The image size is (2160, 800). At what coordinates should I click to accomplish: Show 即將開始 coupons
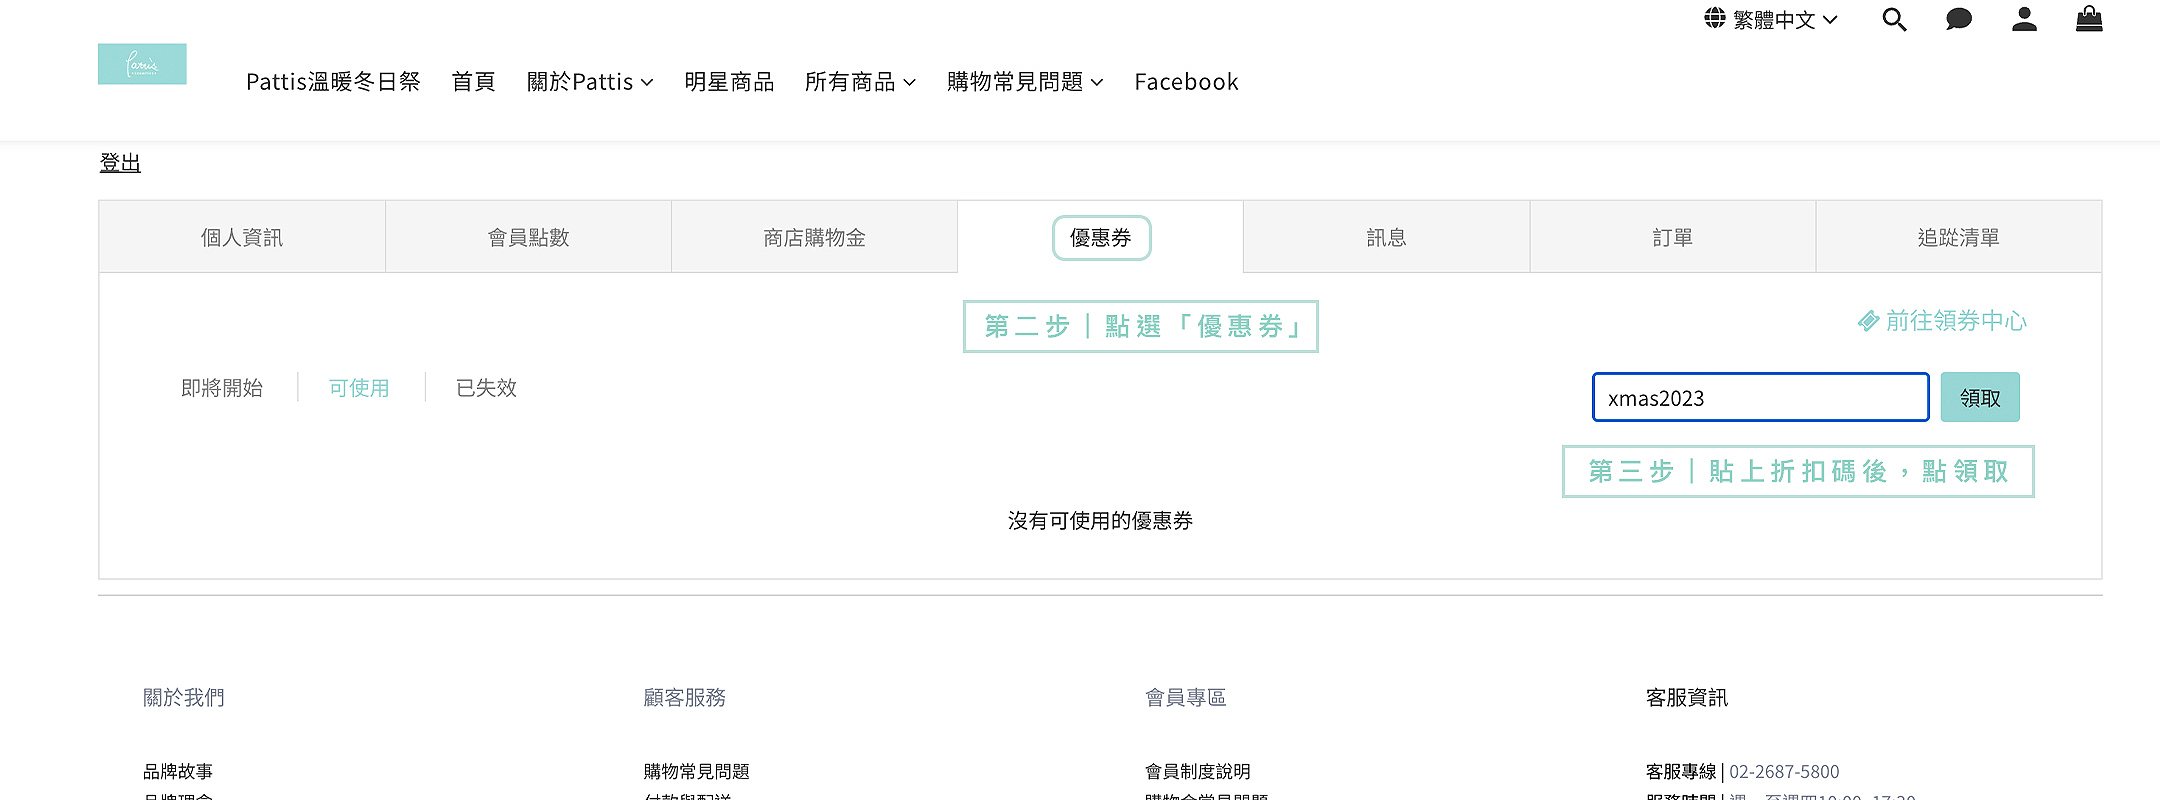[222, 388]
